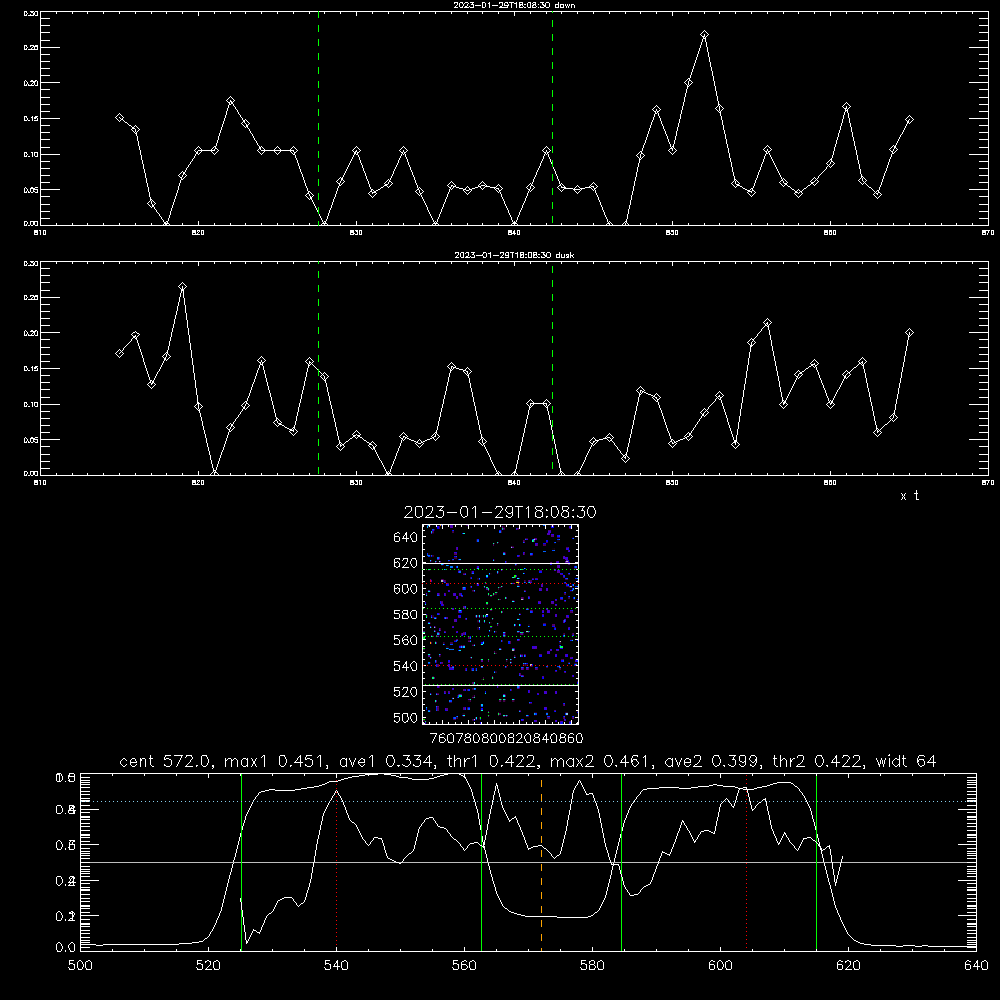The height and width of the screenshot is (1000, 1000).
Task: Click the upper white horizontal line in the image panel
Action: click(x=500, y=563)
